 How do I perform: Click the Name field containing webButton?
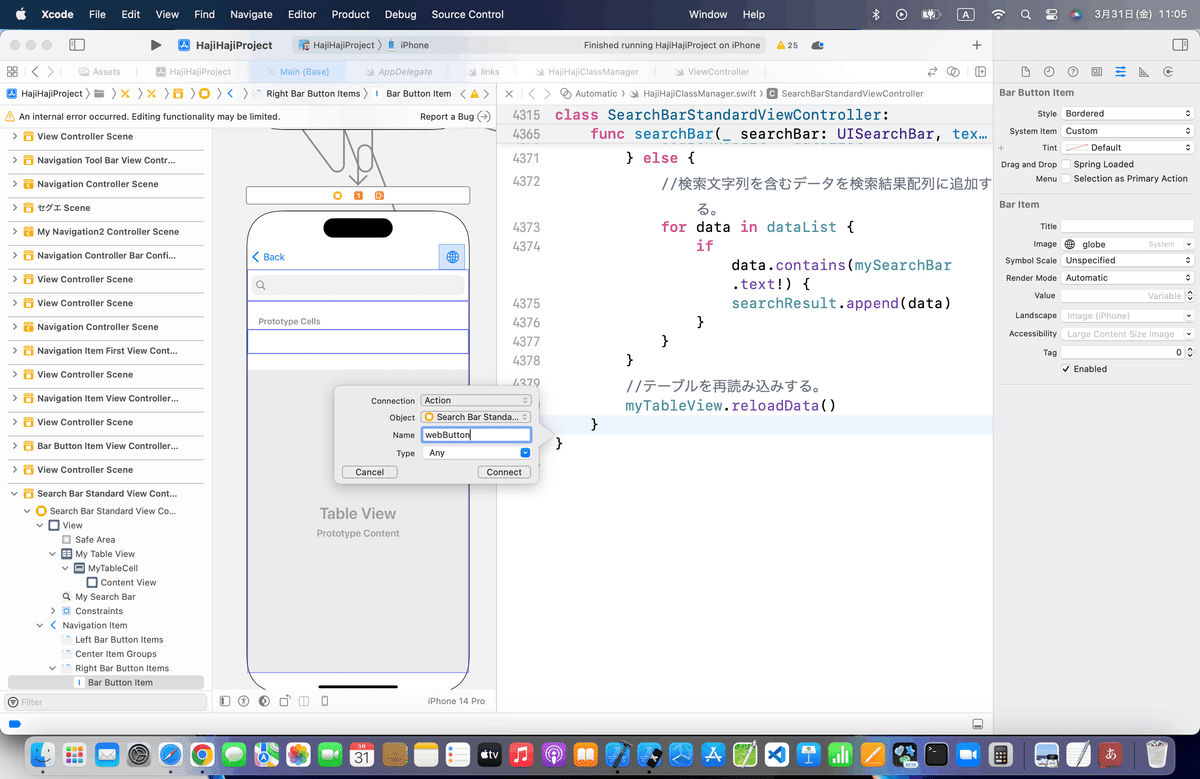coord(476,435)
